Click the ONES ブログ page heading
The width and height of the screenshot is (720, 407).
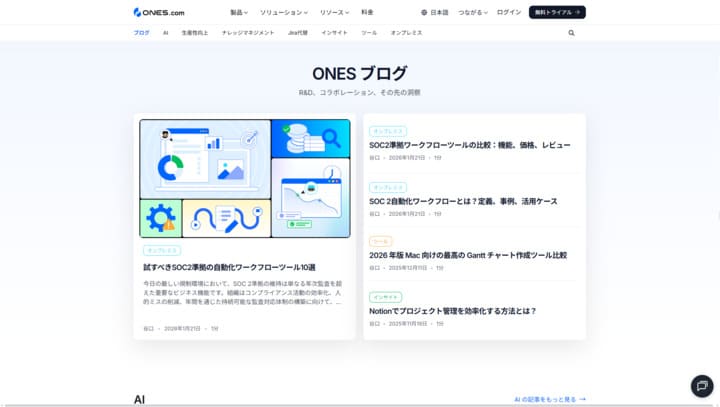pos(360,73)
